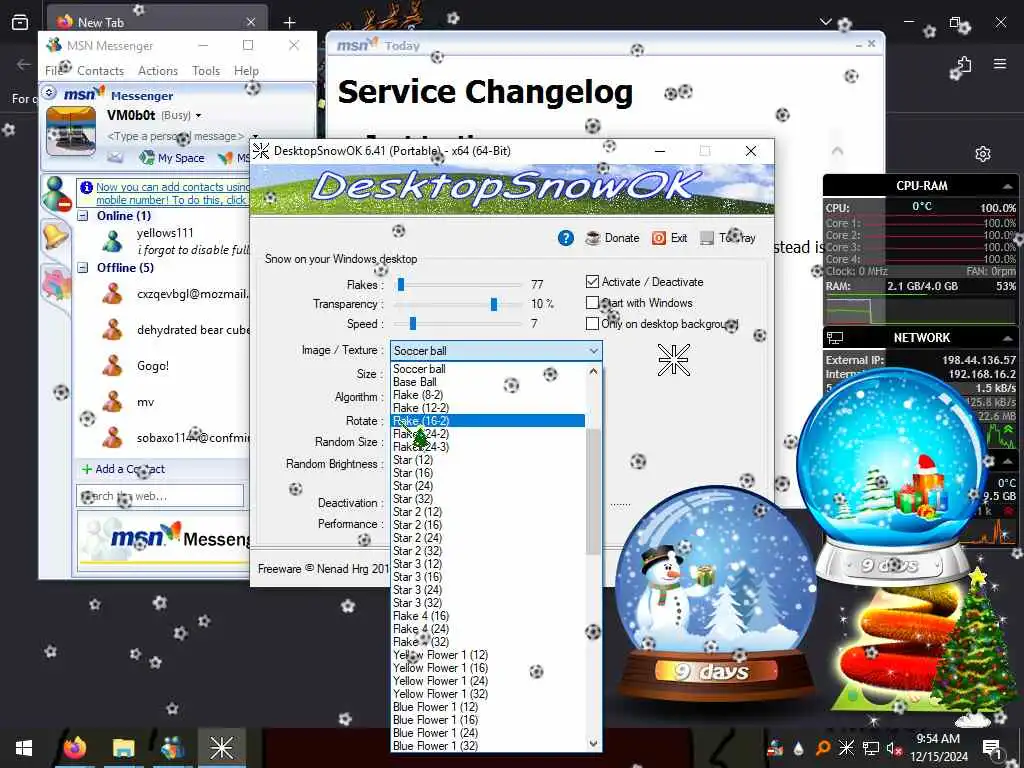Collapse the NETWORK gadget arrow
Image resolution: width=1024 pixels, height=768 pixels.
click(x=1008, y=338)
